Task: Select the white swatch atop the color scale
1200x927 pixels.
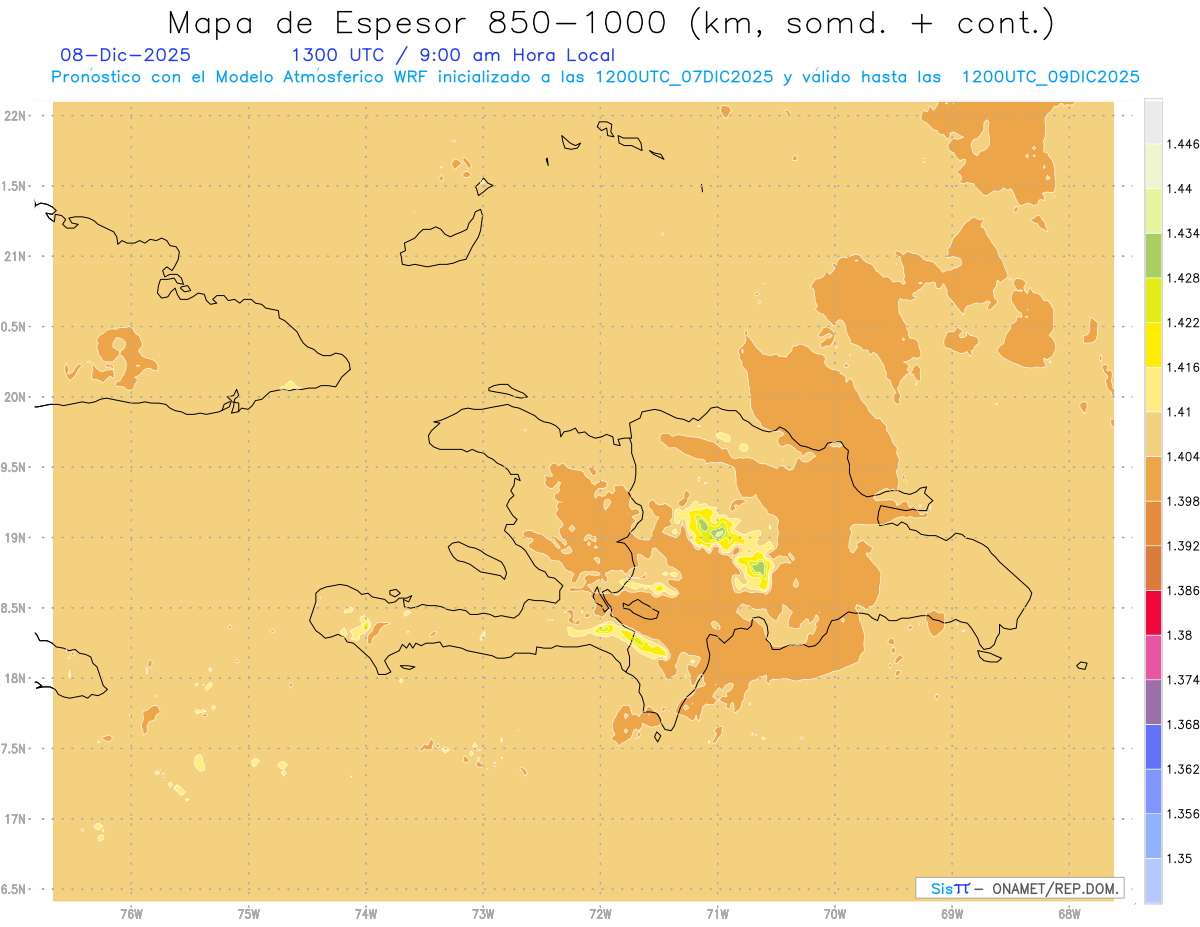Action: [1153, 121]
